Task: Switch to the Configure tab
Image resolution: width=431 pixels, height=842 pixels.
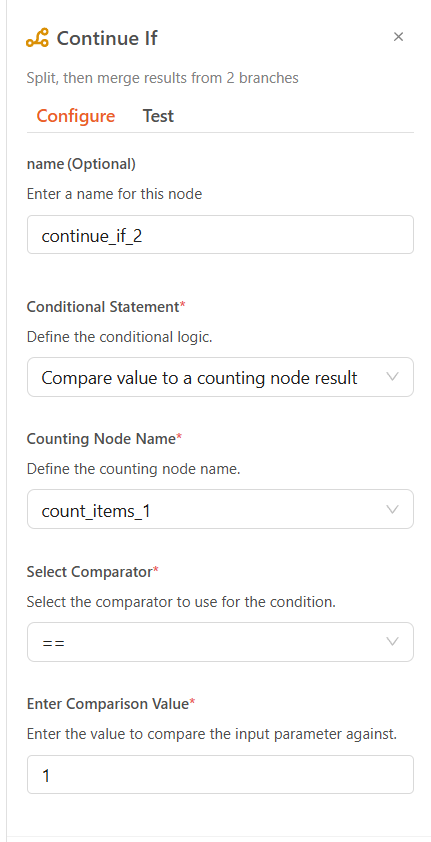Action: 76,116
